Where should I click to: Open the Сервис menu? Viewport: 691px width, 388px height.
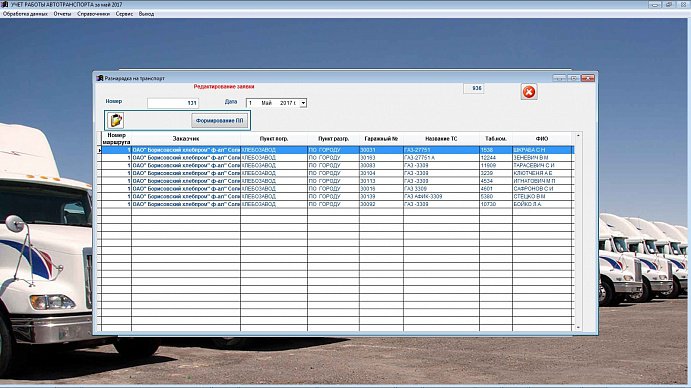[x=124, y=14]
